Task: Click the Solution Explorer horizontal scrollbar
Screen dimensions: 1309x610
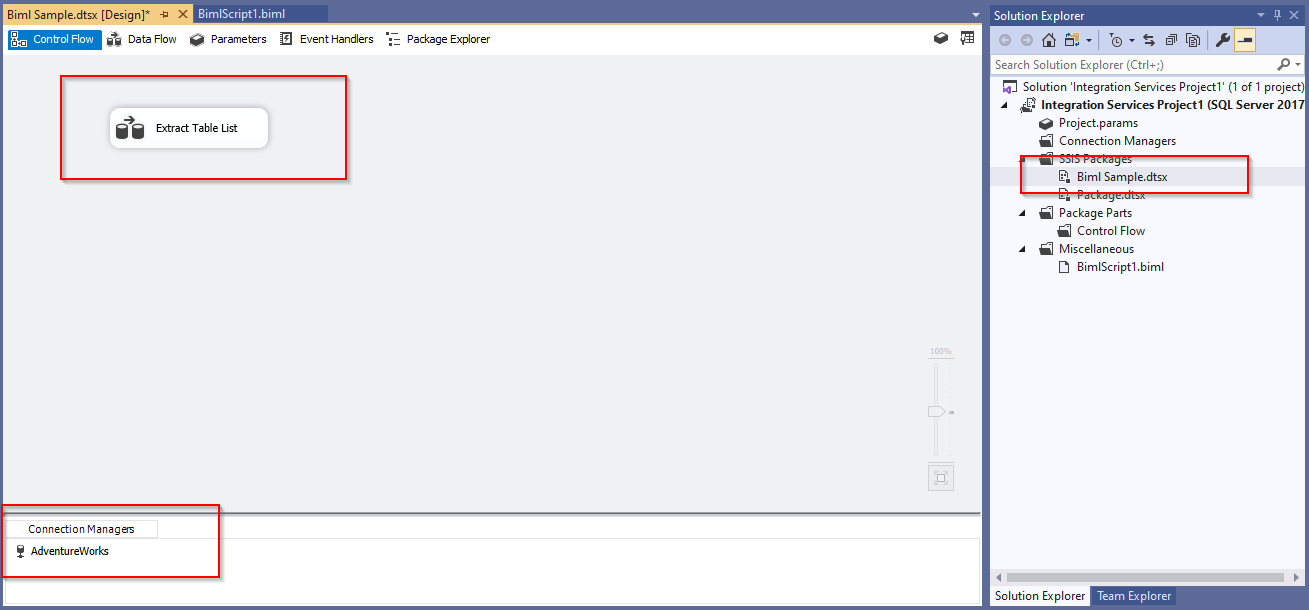Action: click(x=1145, y=577)
